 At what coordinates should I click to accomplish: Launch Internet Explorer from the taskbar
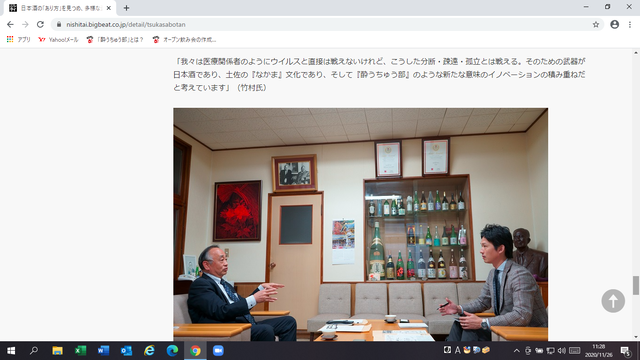149,351
